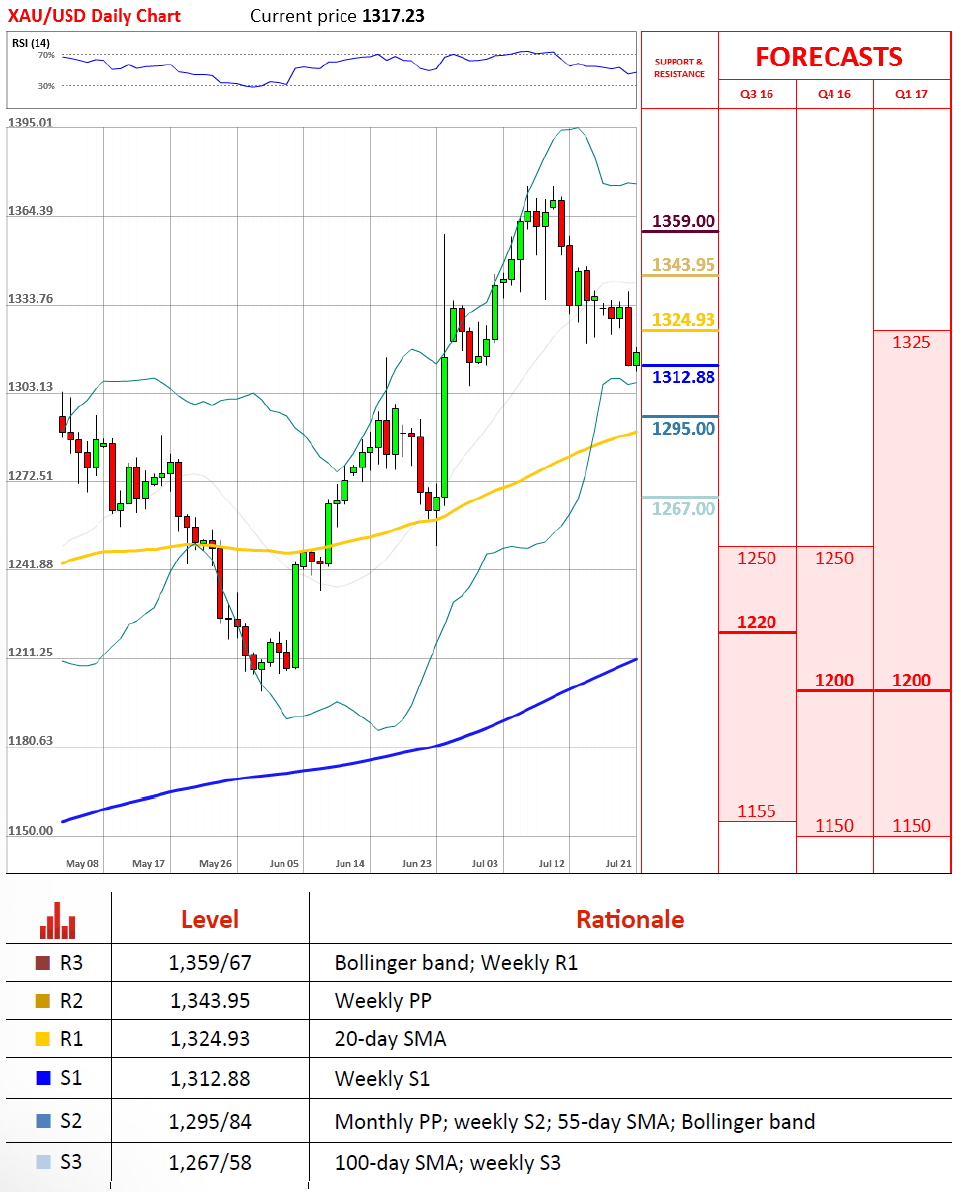Click the RSI (14) indicator label
Image resolution: width=961 pixels, height=1192 pixels.
31,43
